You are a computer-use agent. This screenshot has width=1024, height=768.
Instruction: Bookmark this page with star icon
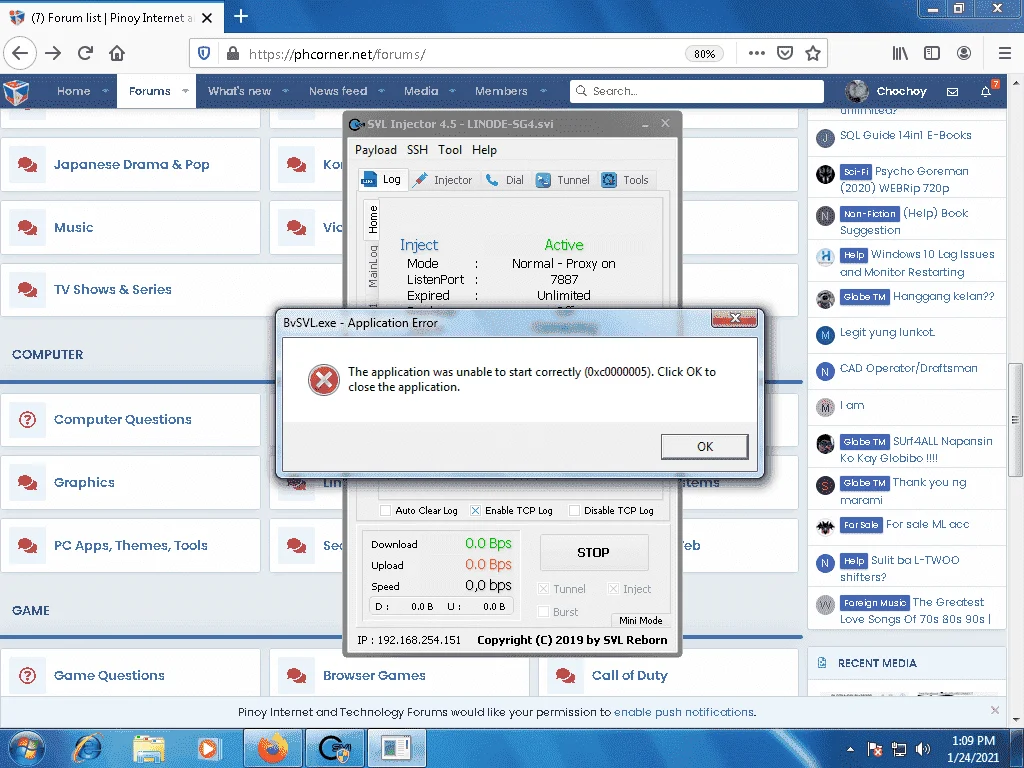(x=813, y=54)
